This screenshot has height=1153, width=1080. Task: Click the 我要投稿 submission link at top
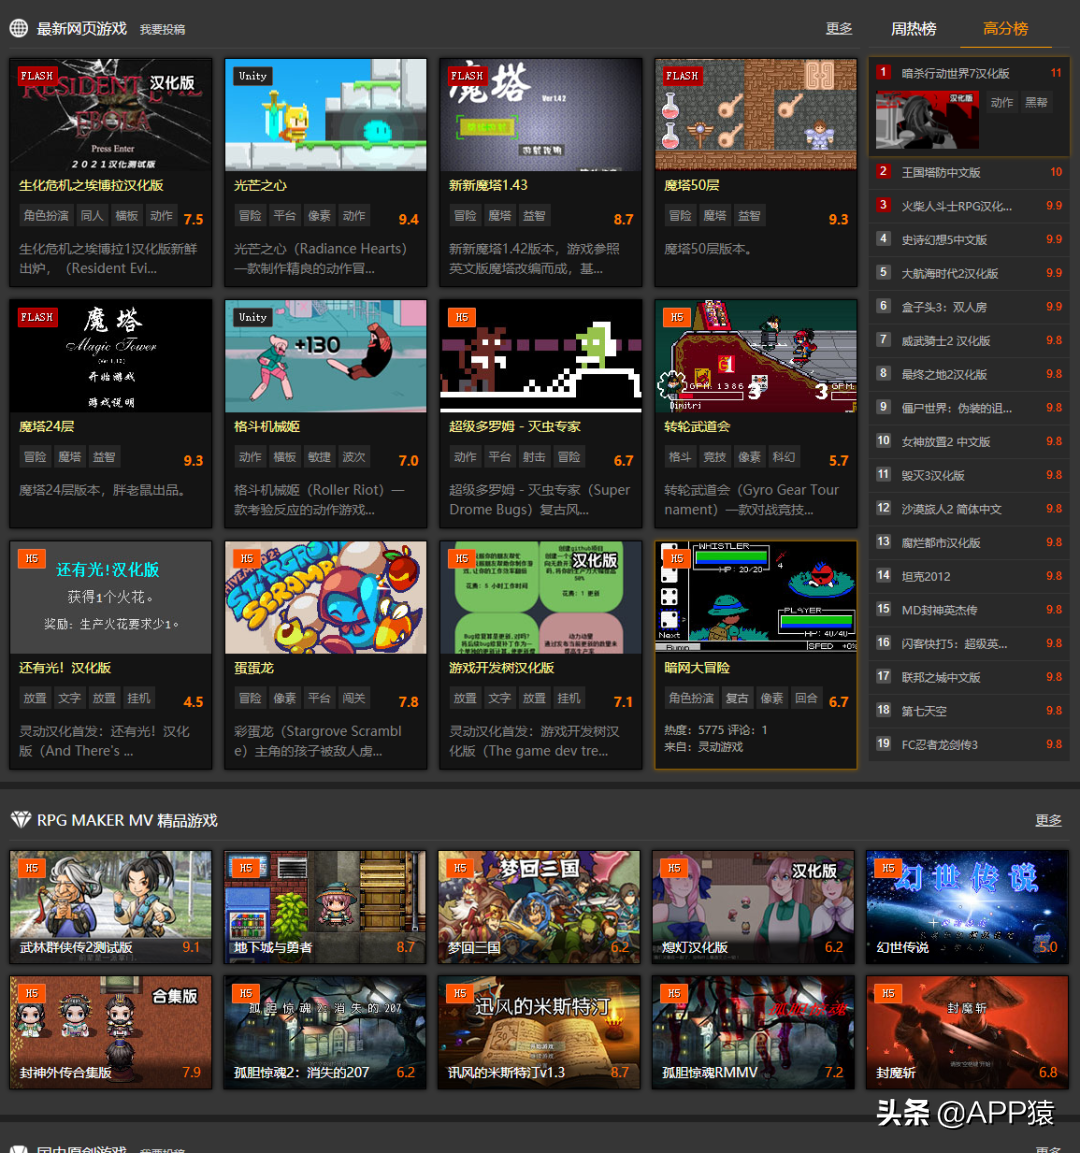point(162,30)
